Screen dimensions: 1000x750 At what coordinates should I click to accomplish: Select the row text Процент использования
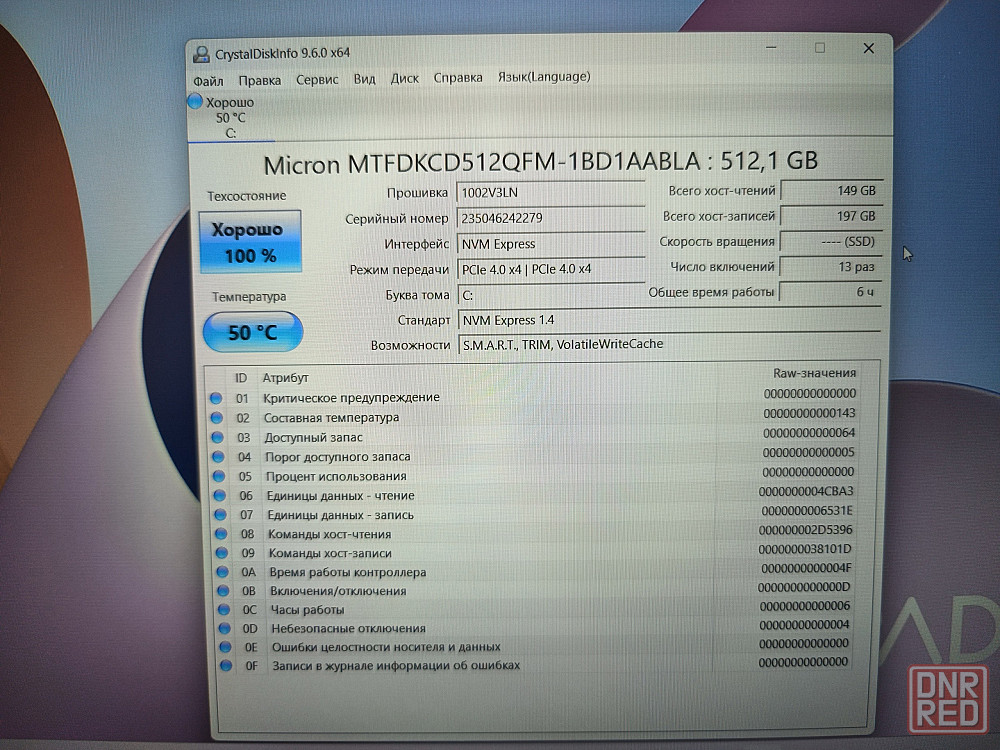tap(336, 476)
